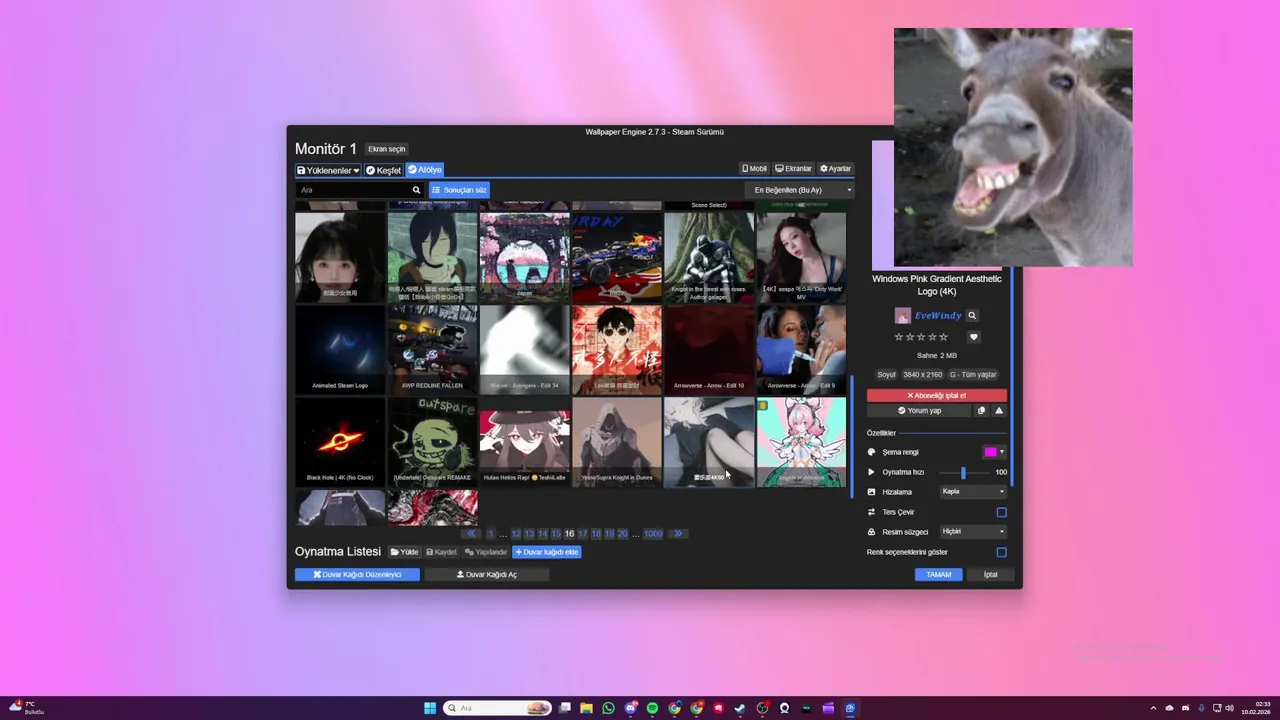Click EveWindy author avatar
This screenshot has height=720, width=1280.
point(902,315)
